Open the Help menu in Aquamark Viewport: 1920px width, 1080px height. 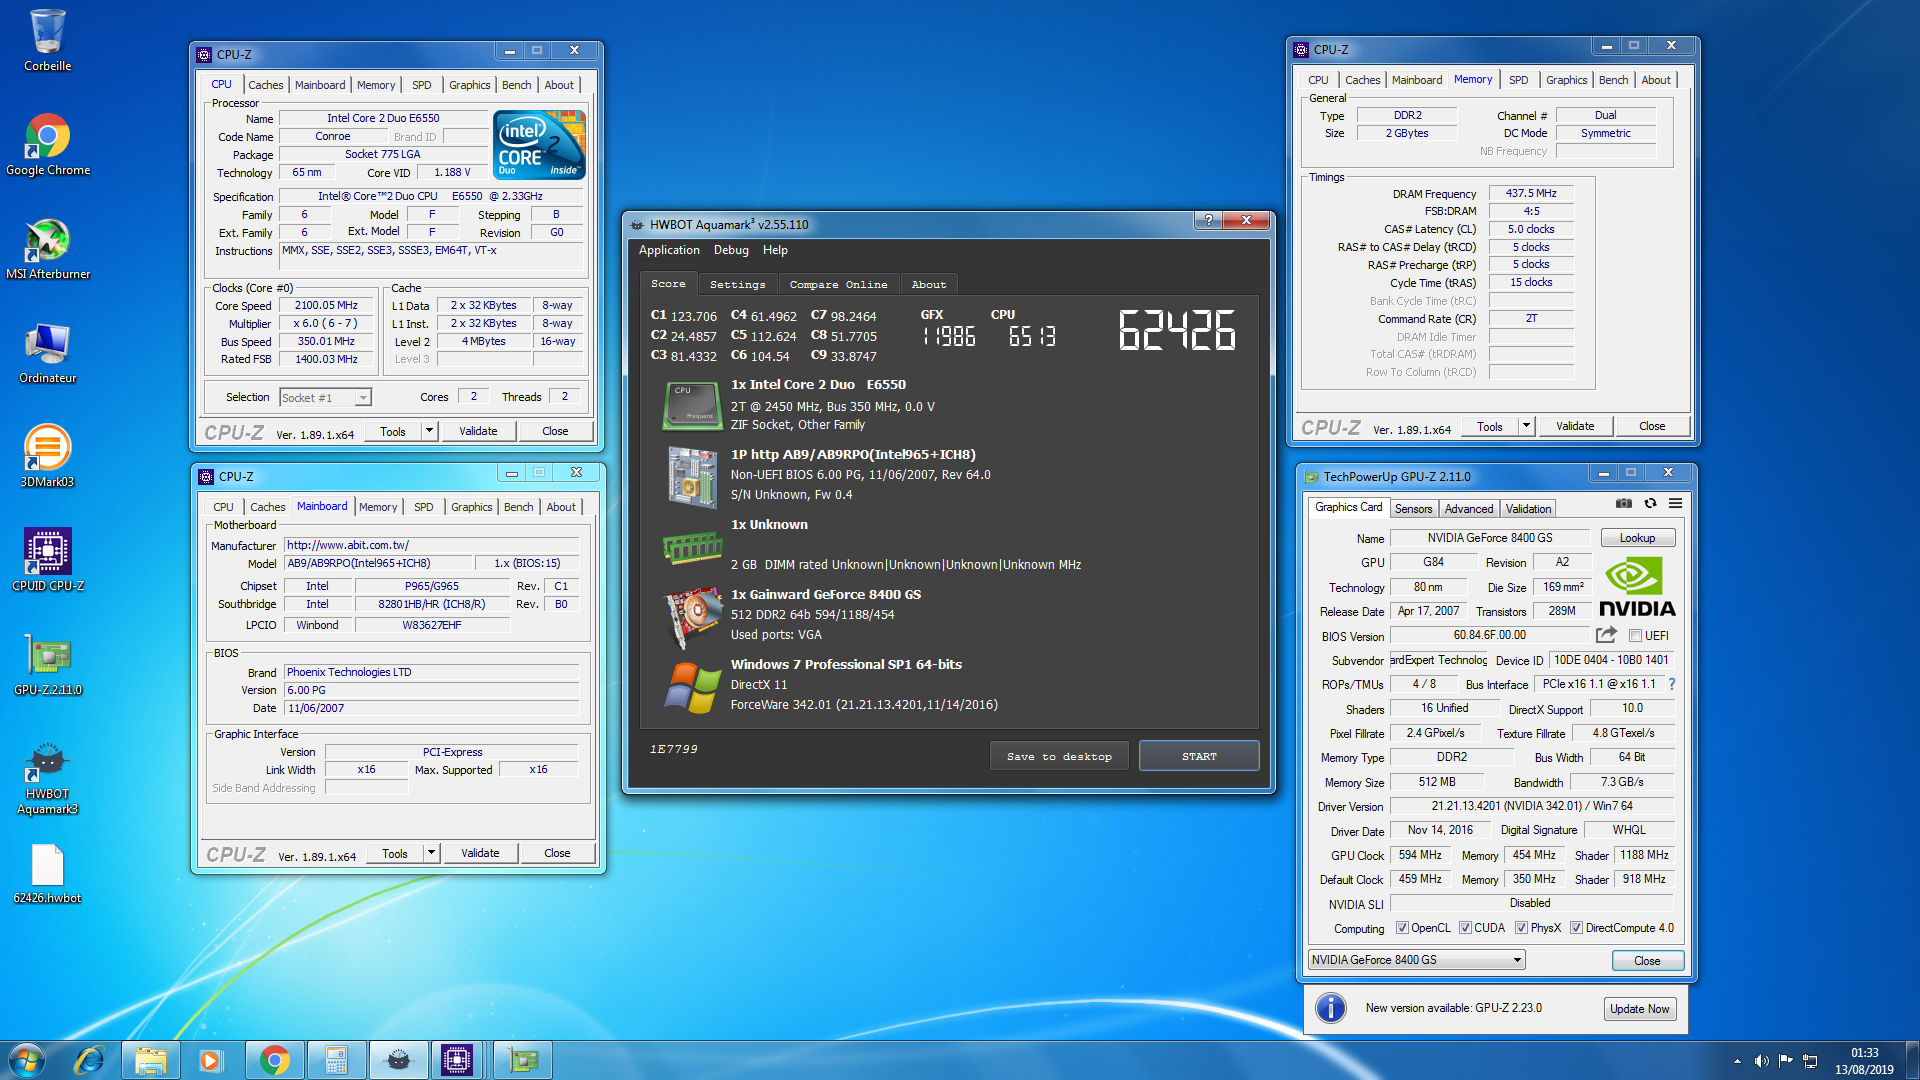click(x=775, y=250)
